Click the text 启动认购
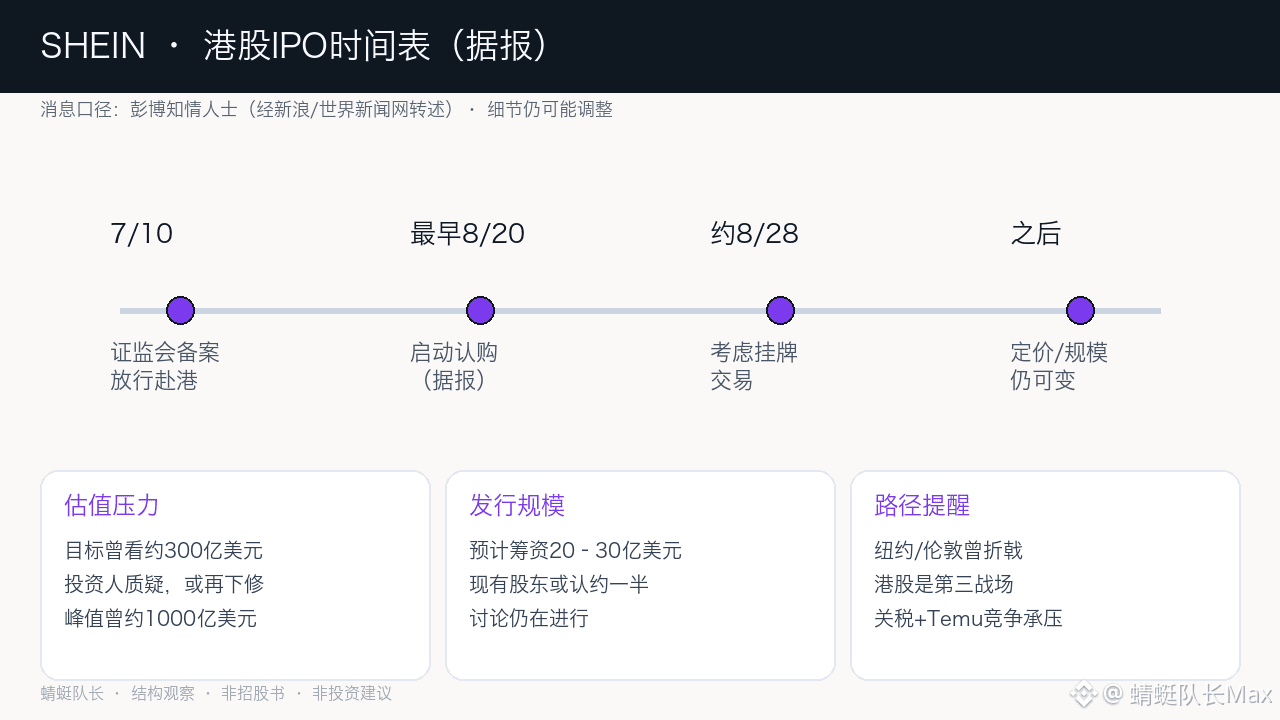Image resolution: width=1280 pixels, height=720 pixels. (x=454, y=352)
